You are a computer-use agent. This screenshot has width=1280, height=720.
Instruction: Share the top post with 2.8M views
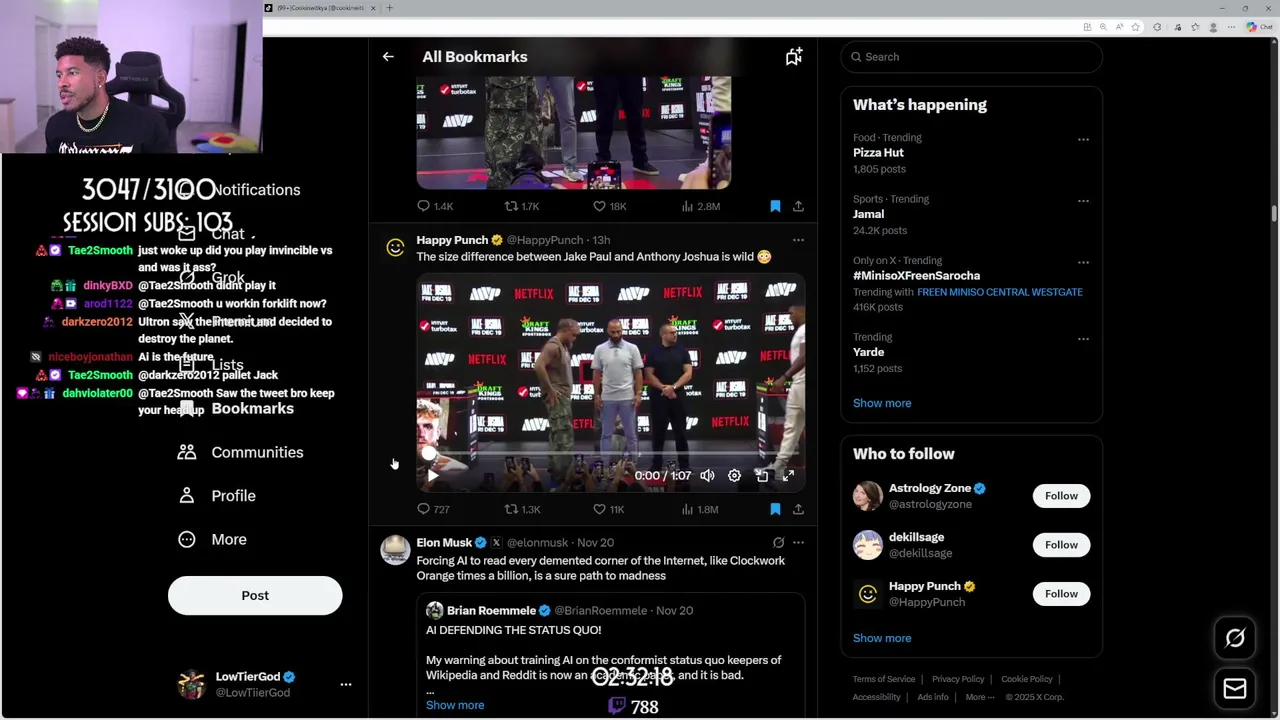[x=798, y=206]
